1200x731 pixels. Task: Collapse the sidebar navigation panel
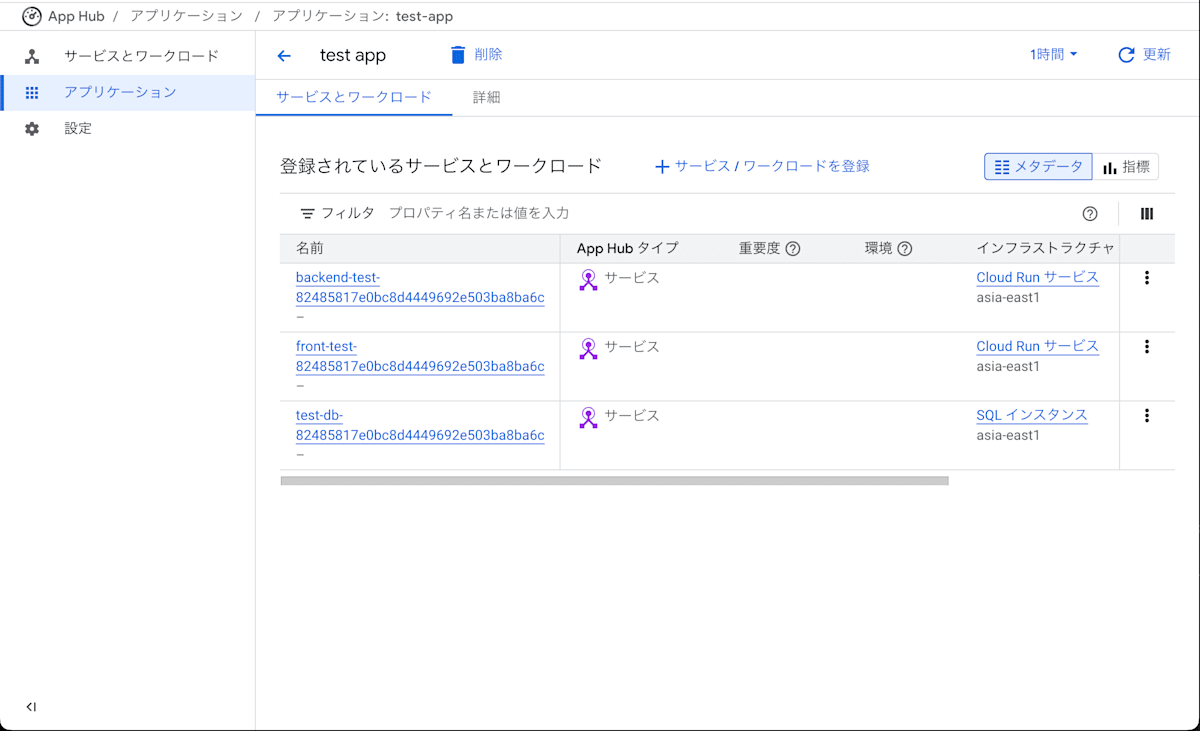31,707
